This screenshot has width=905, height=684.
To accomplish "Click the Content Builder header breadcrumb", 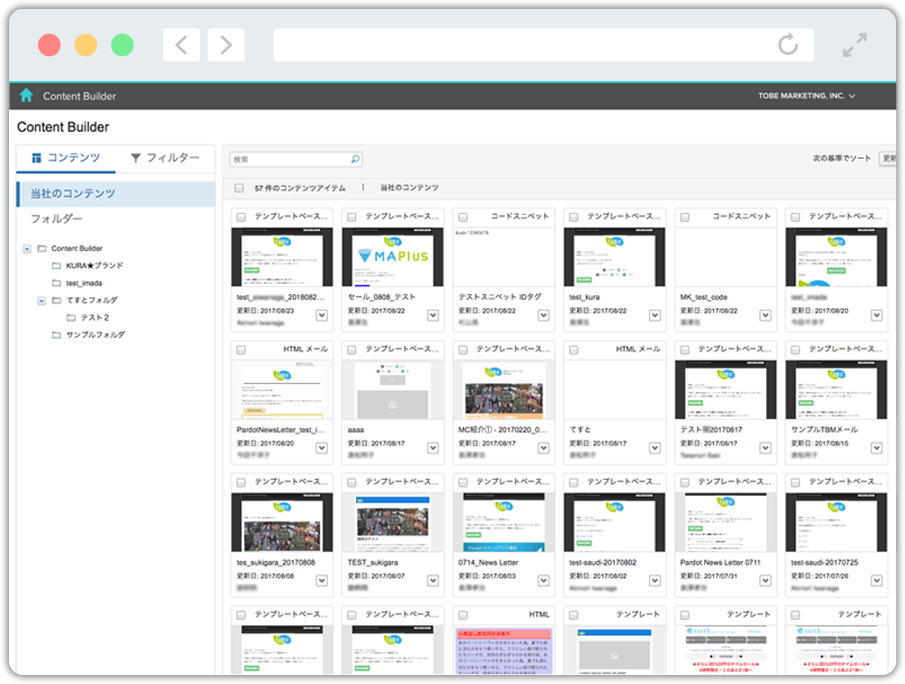I will (79, 96).
